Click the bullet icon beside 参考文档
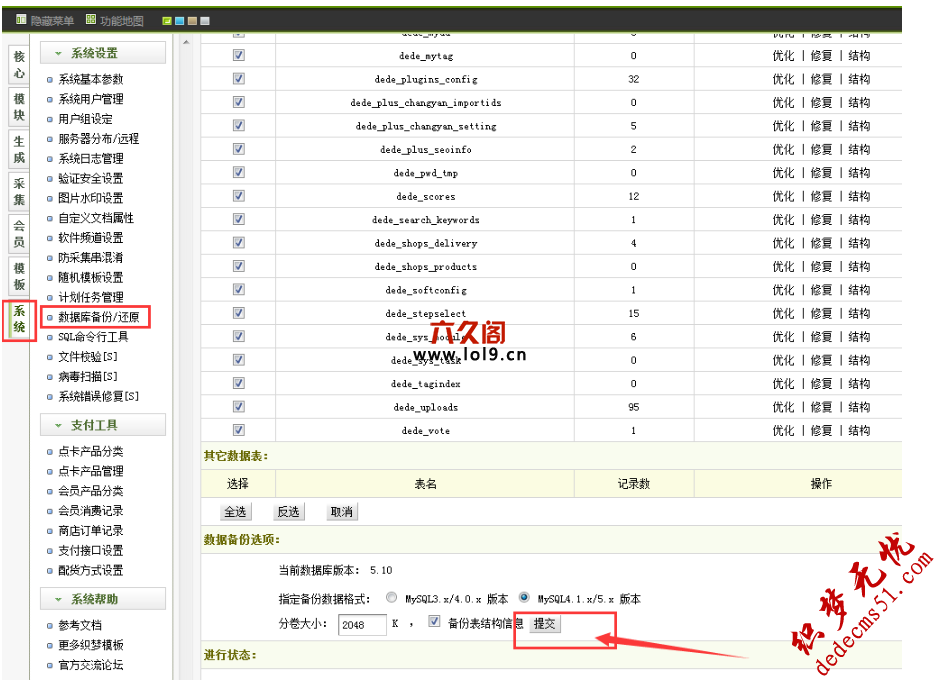Viewport: 939px width, 683px height. pos(50,626)
